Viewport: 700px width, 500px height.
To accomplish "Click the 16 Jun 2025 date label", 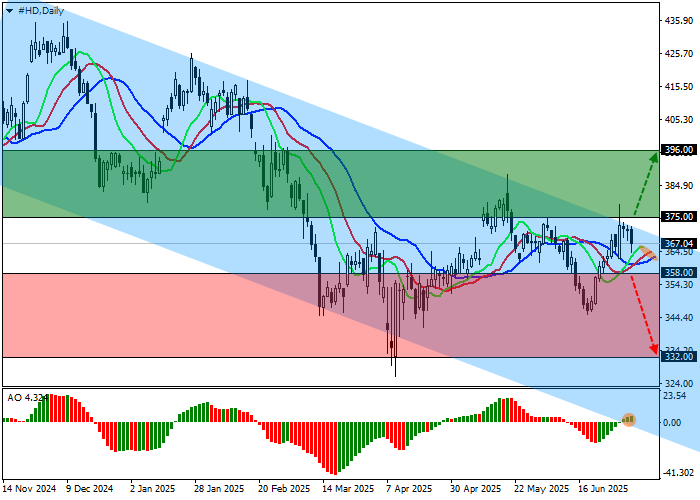I will click(602, 490).
